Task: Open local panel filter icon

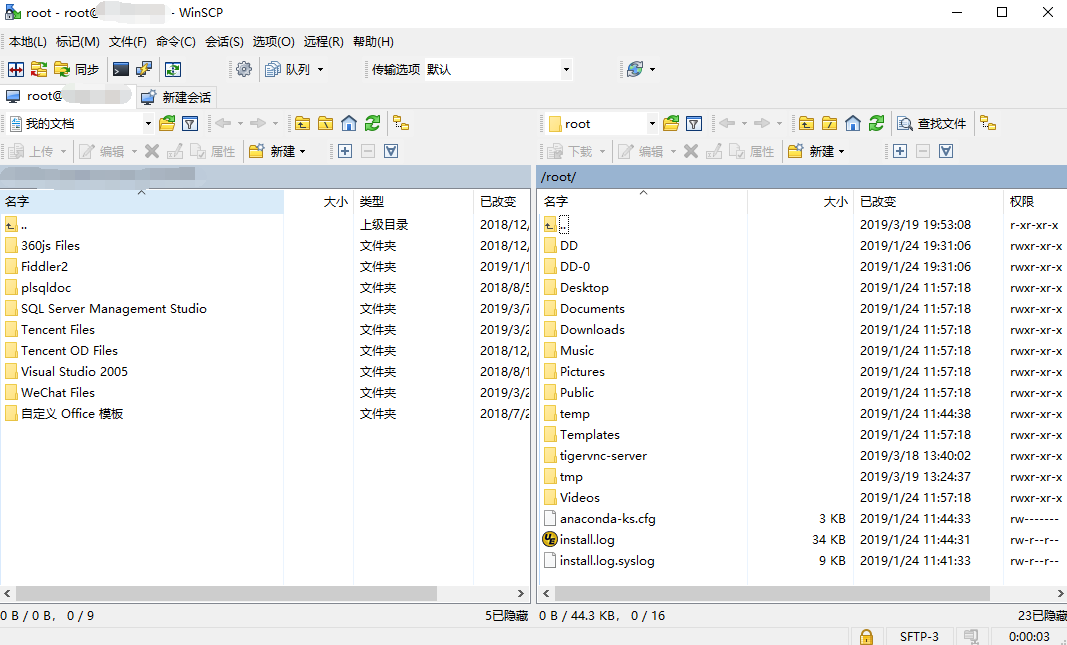Action: tap(190, 123)
